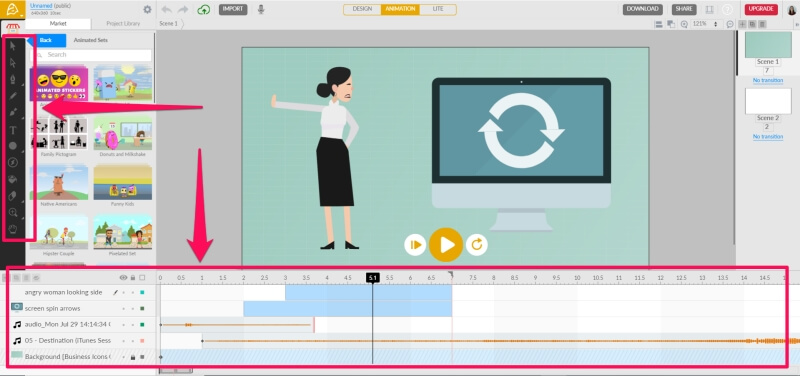Click the green color swatch on screen spin arrows layer
Image resolution: width=800 pixels, height=376 pixels.
(x=142, y=309)
